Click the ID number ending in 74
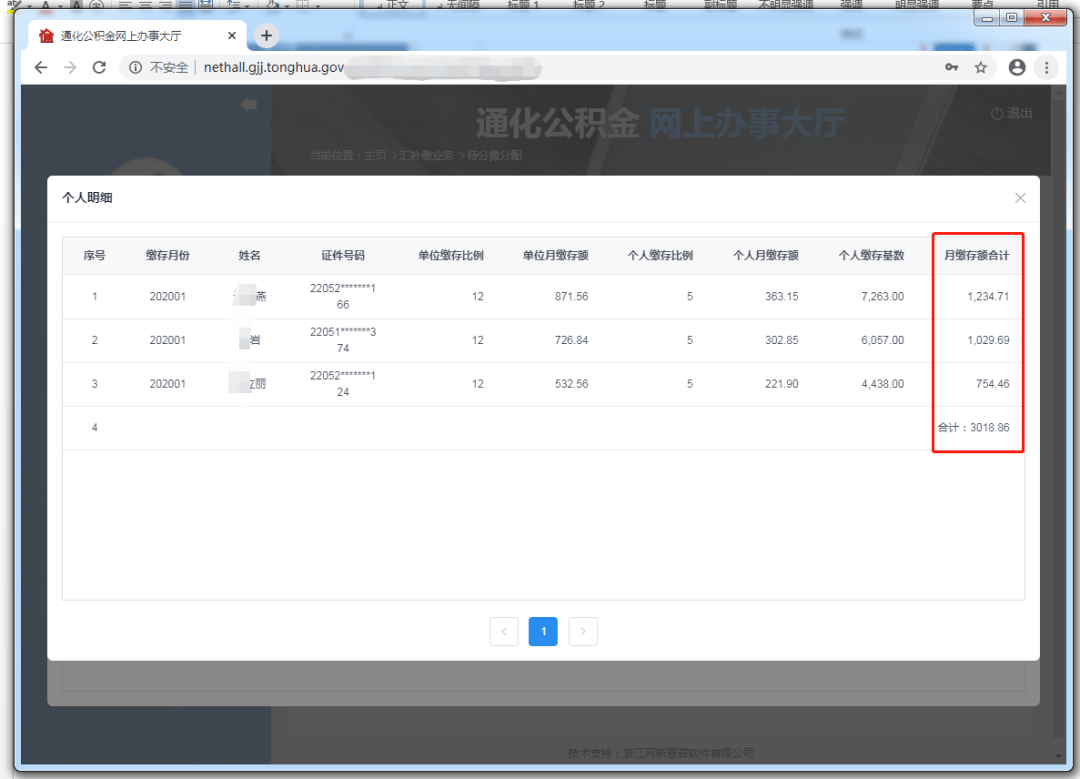This screenshot has width=1080, height=779. click(x=343, y=340)
